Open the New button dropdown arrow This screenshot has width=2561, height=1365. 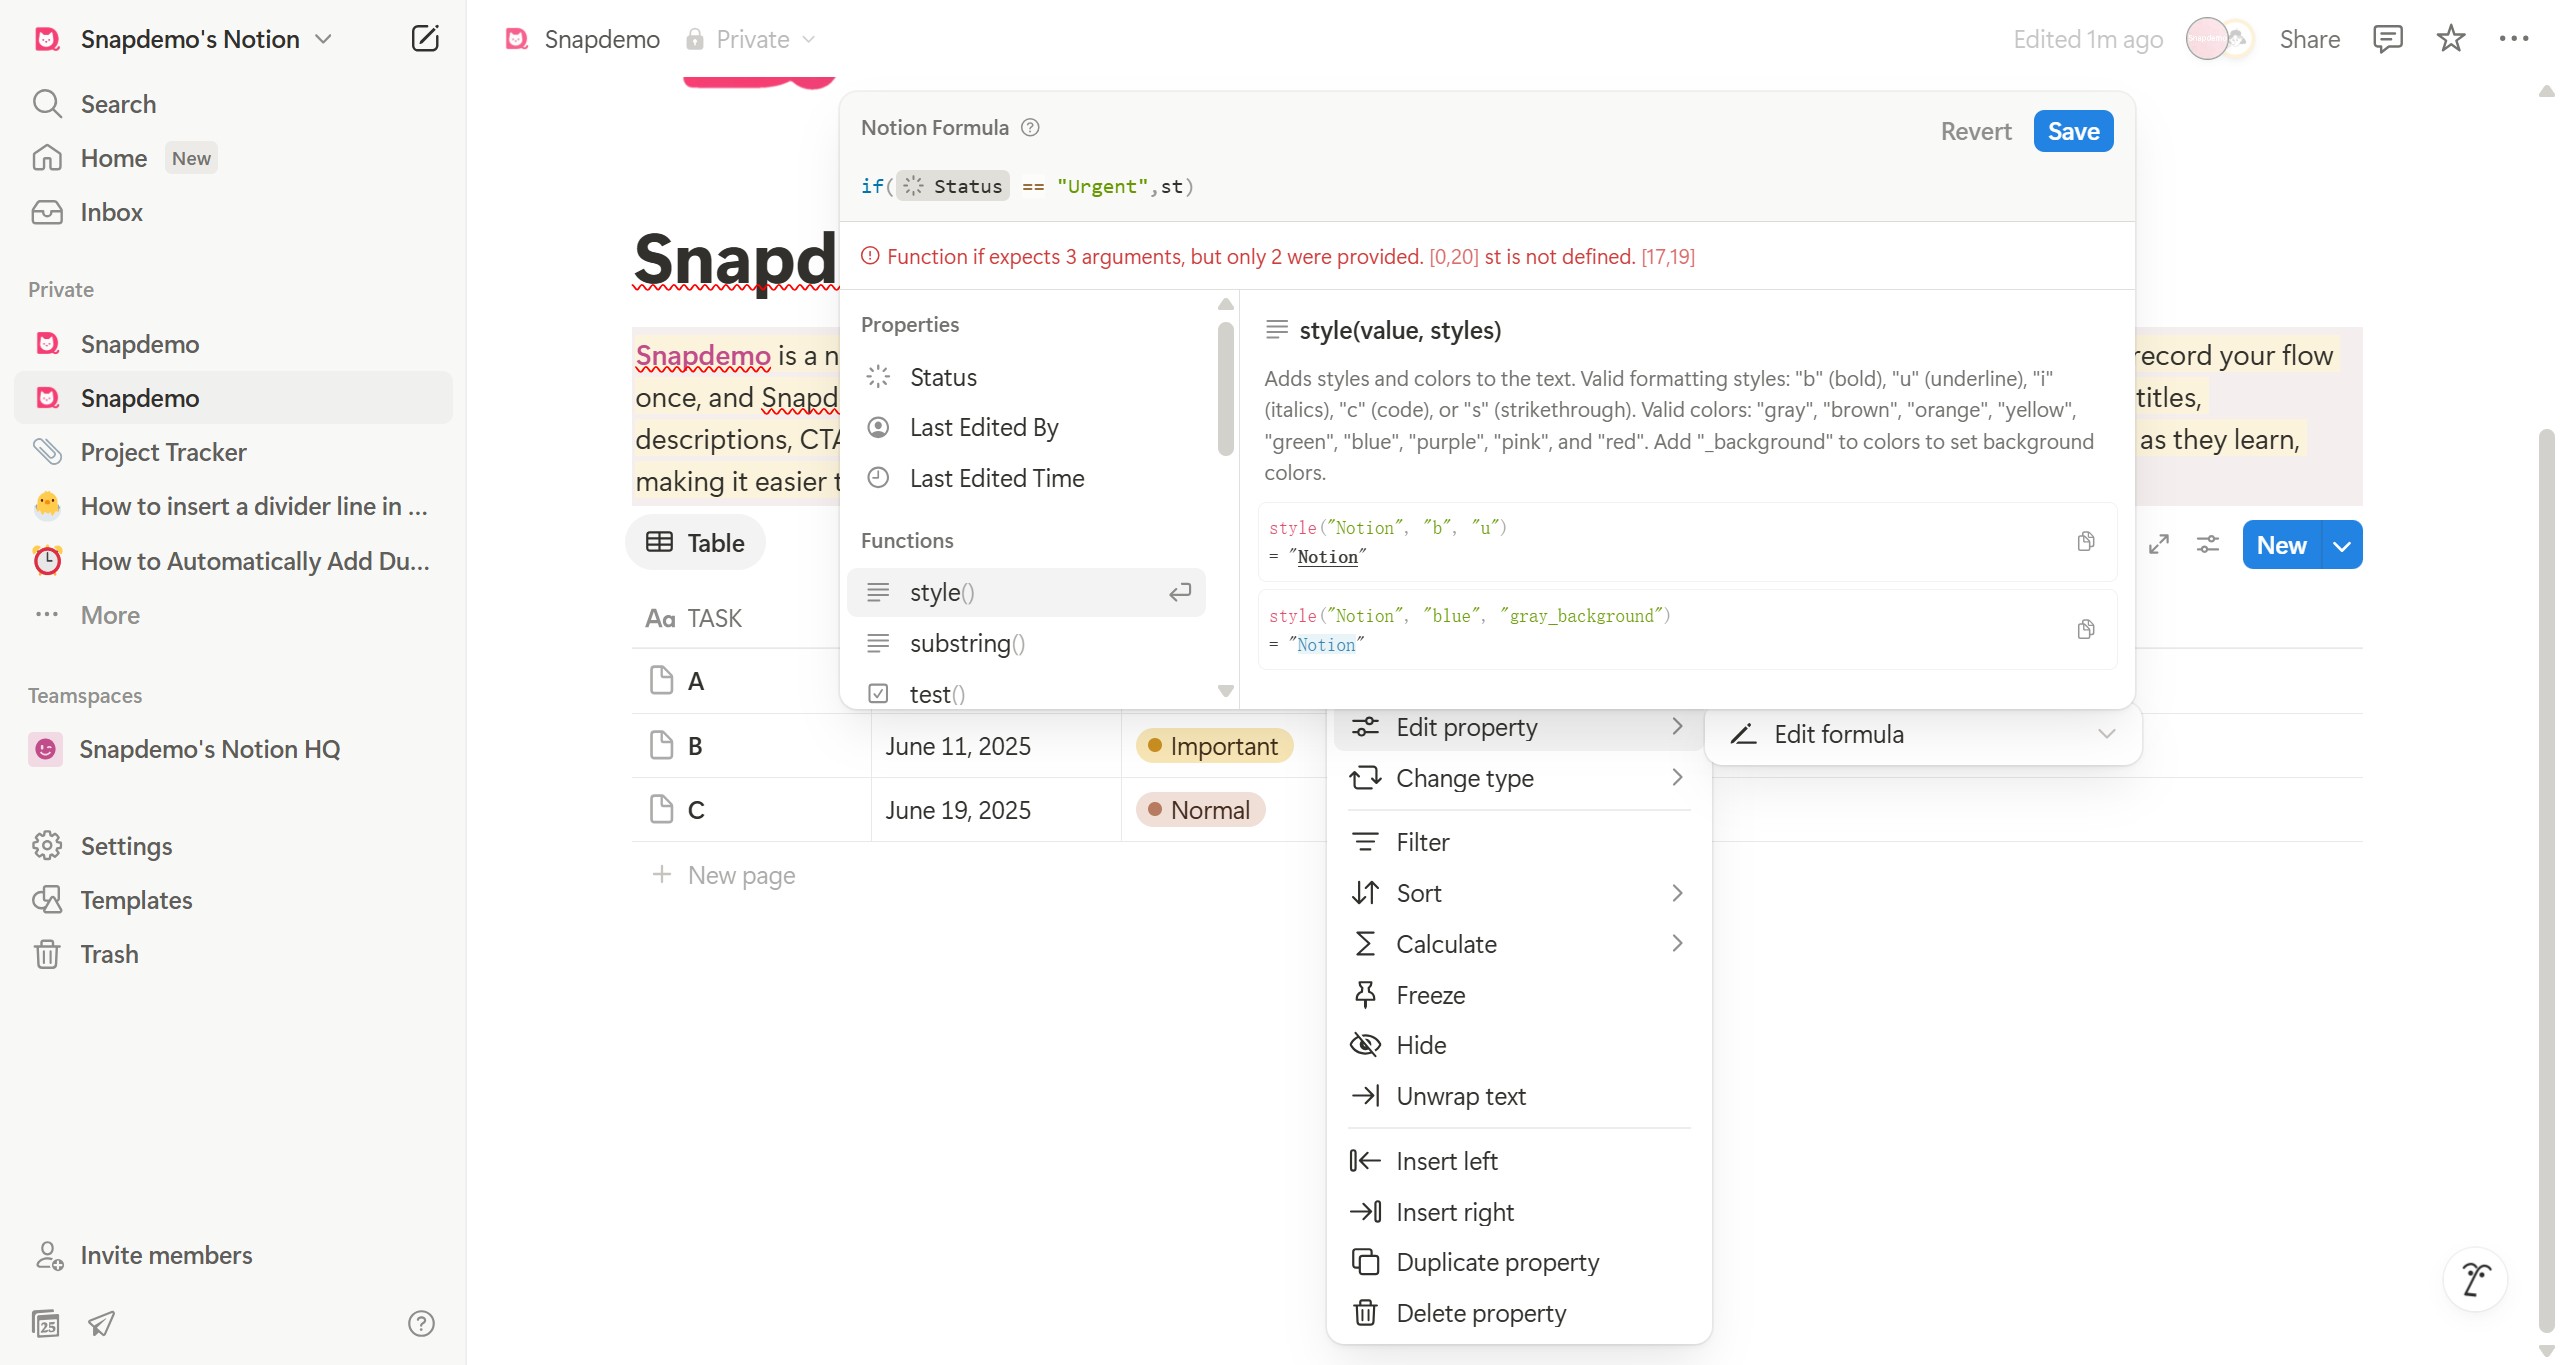pos(2341,545)
